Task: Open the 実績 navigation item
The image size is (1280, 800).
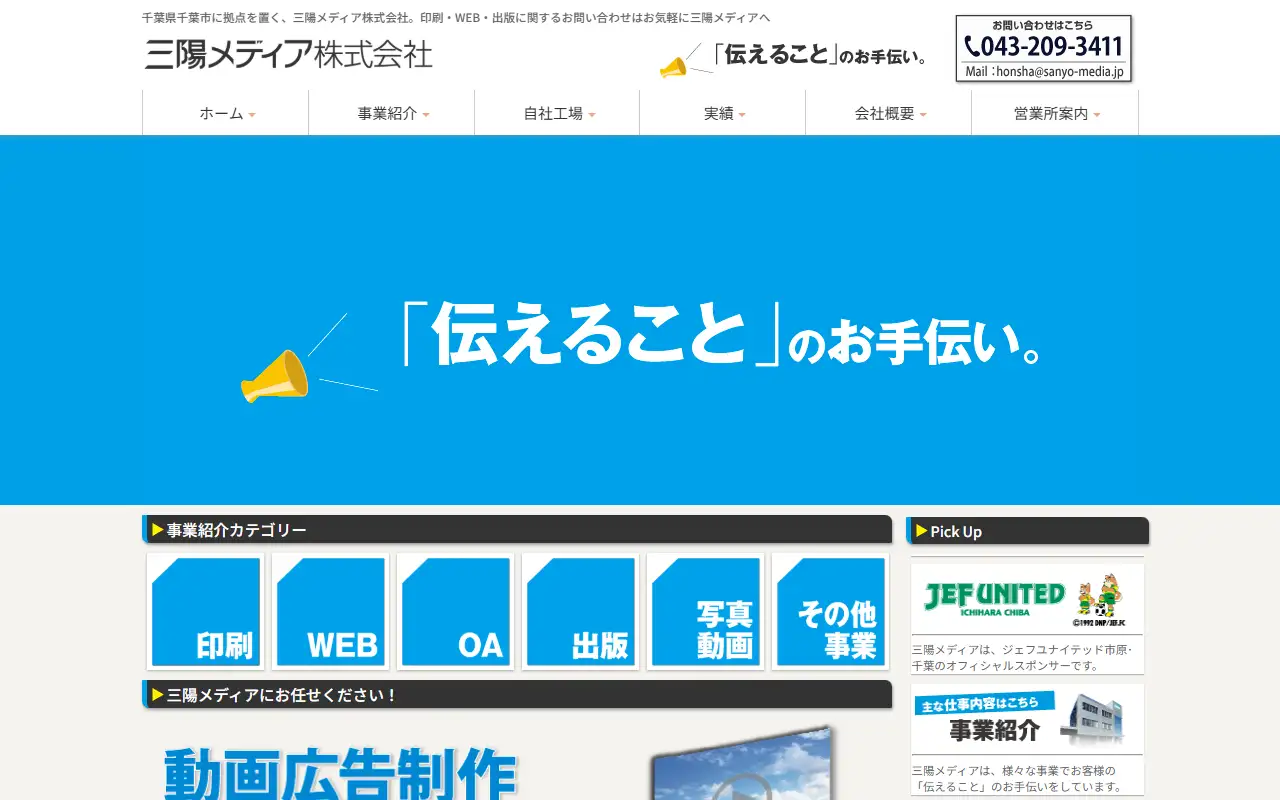Action: coord(722,113)
